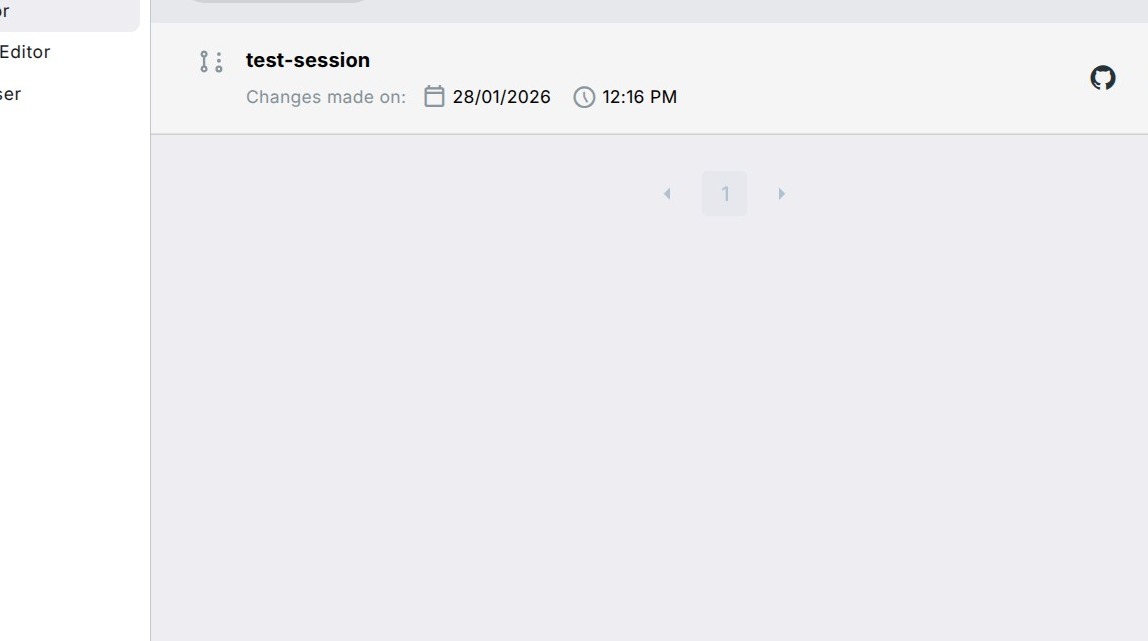Click blank area below the pagination
1148x641 pixels.
pyautogui.click(x=650, y=420)
